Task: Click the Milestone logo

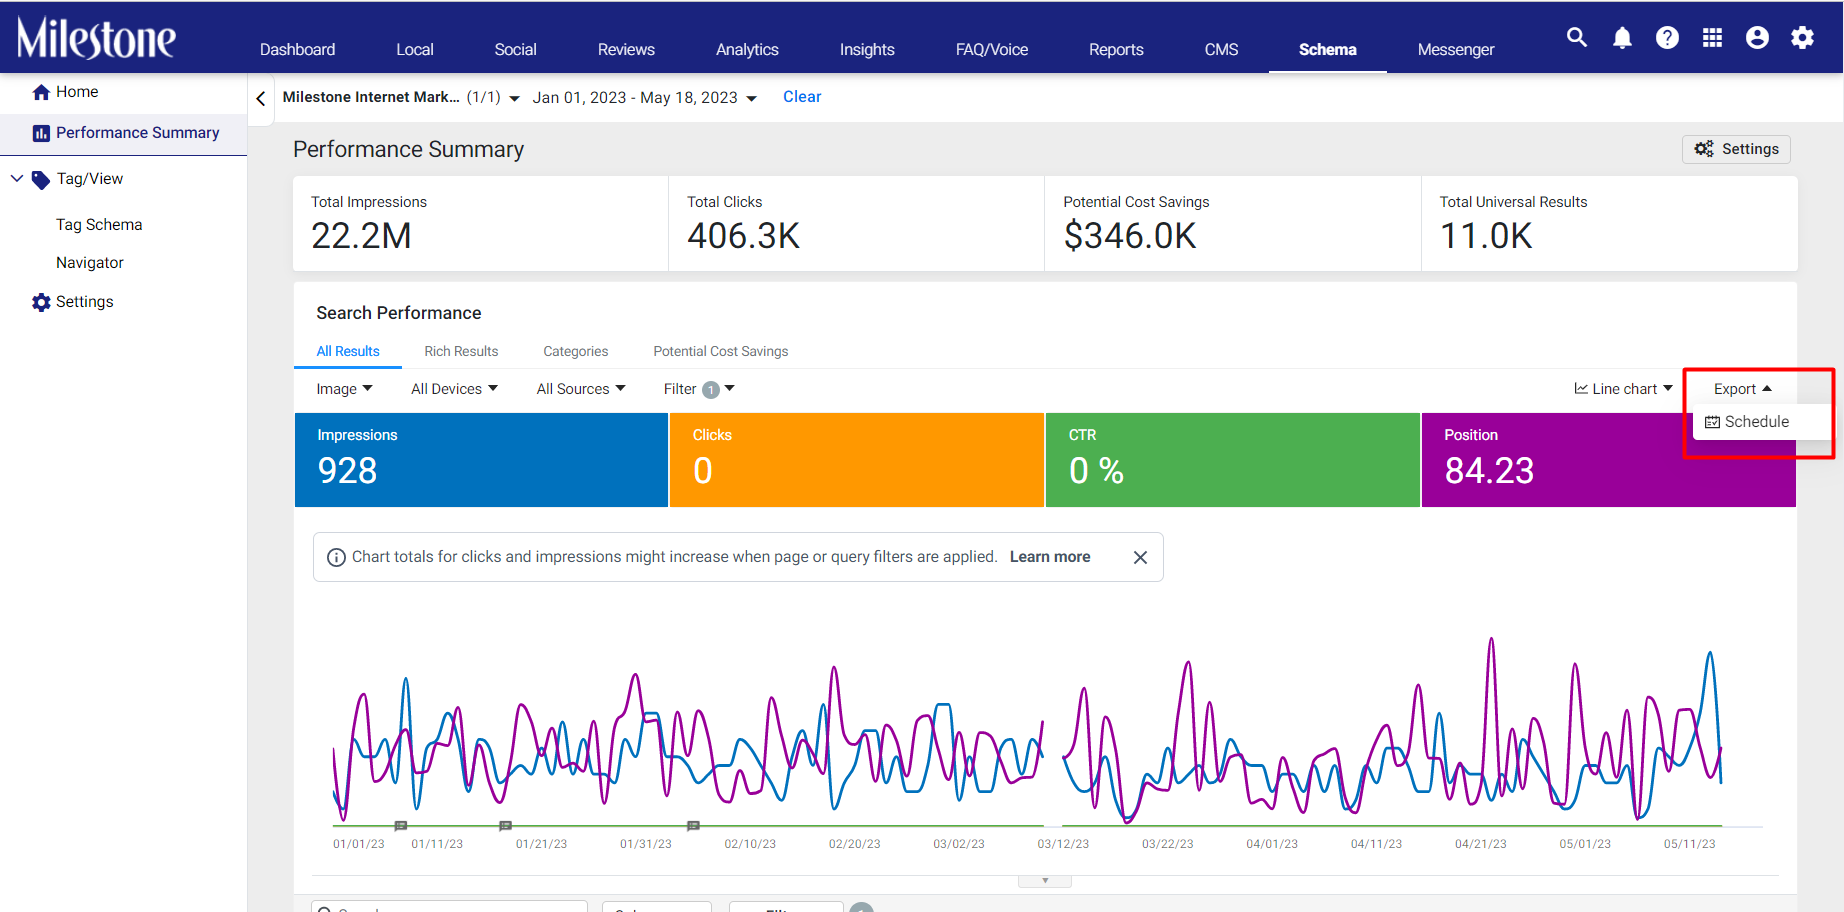Action: pyautogui.click(x=96, y=38)
